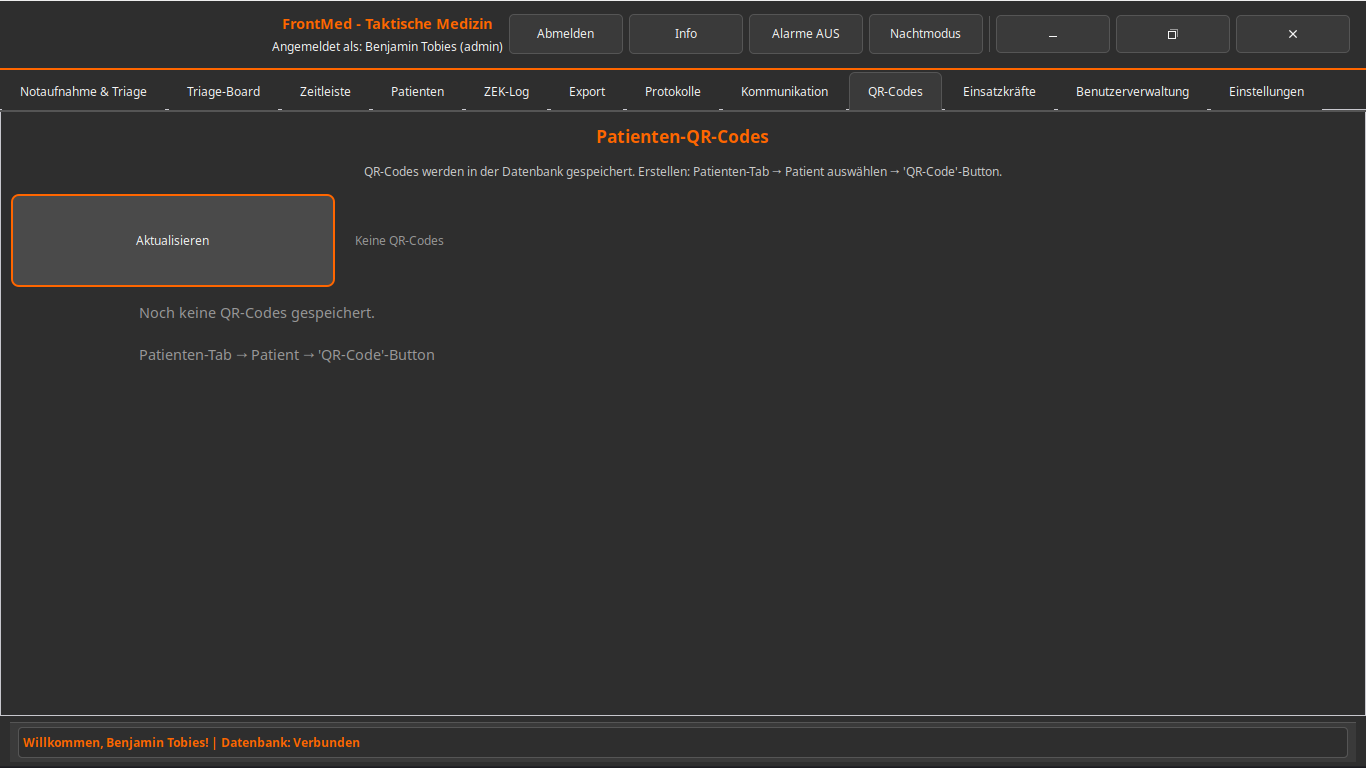Show the Protokolle tab
This screenshot has width=1366, height=768.
click(673, 92)
